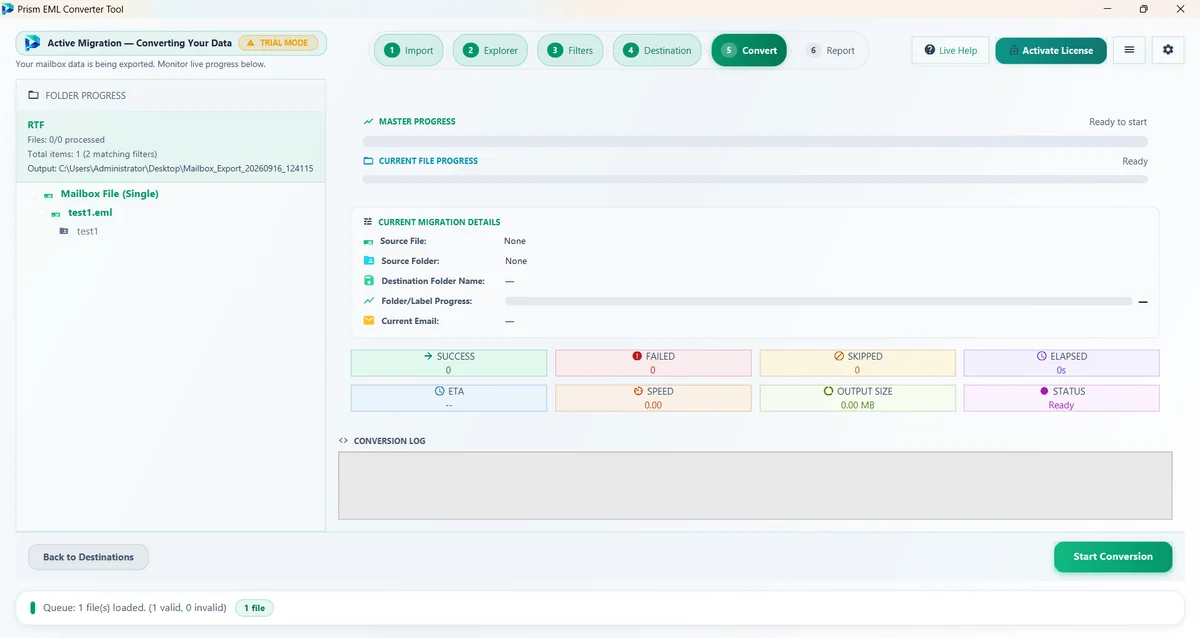1200x638 pixels.
Task: Click the Folder/Label Progress bar
Action: point(818,301)
